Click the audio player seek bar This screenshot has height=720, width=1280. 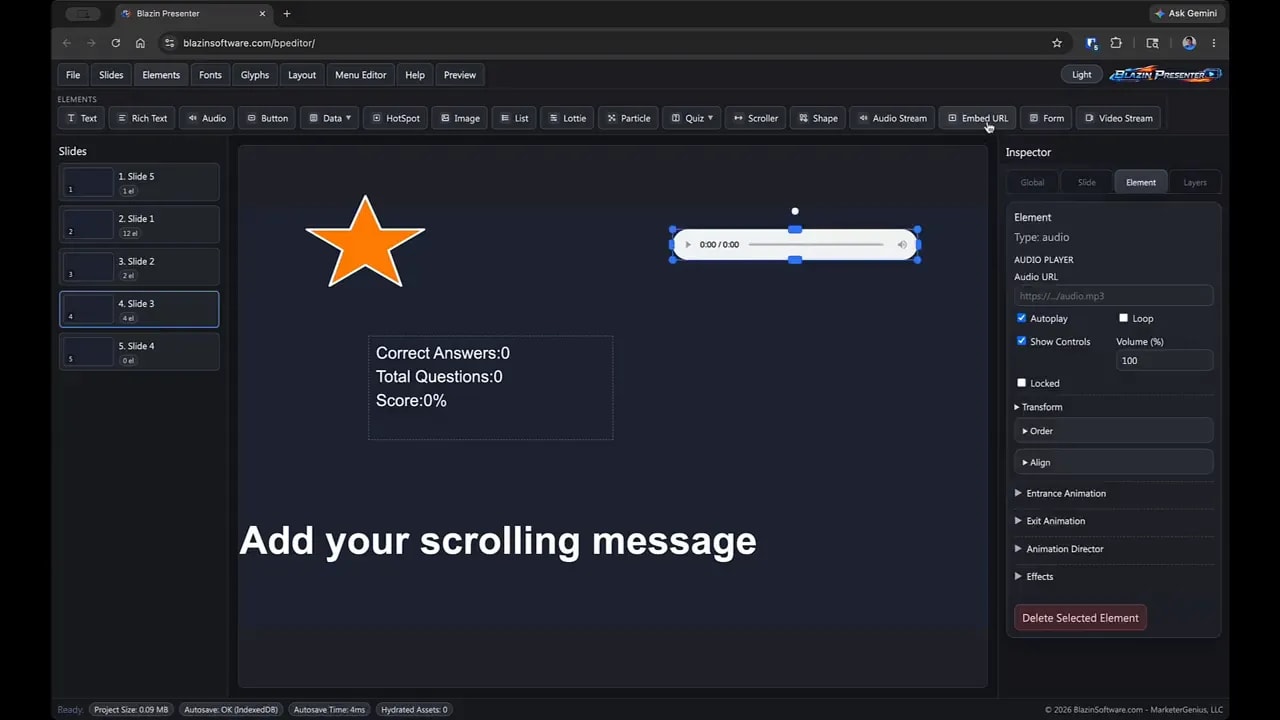(816, 245)
